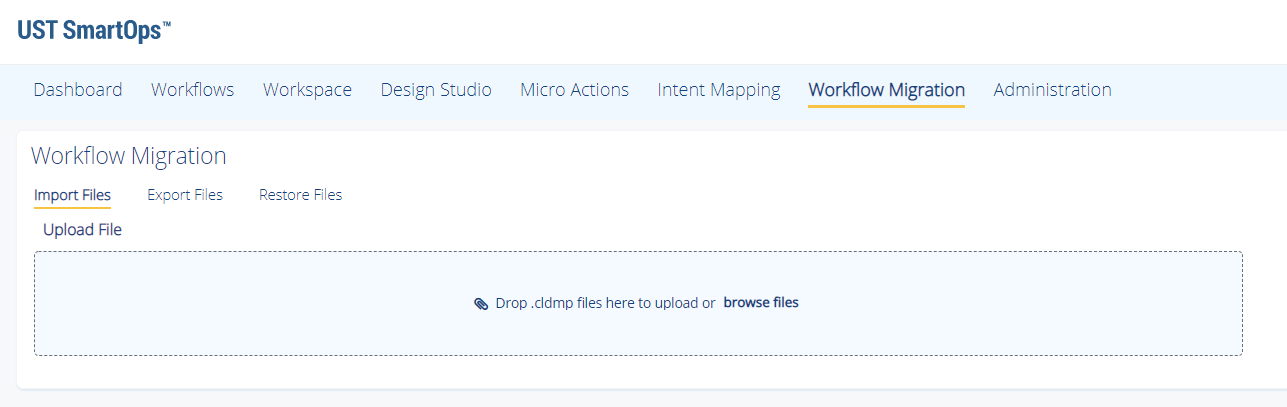Switch to the Workspace tab
Viewport: 1287px width, 407px height.
(307, 90)
